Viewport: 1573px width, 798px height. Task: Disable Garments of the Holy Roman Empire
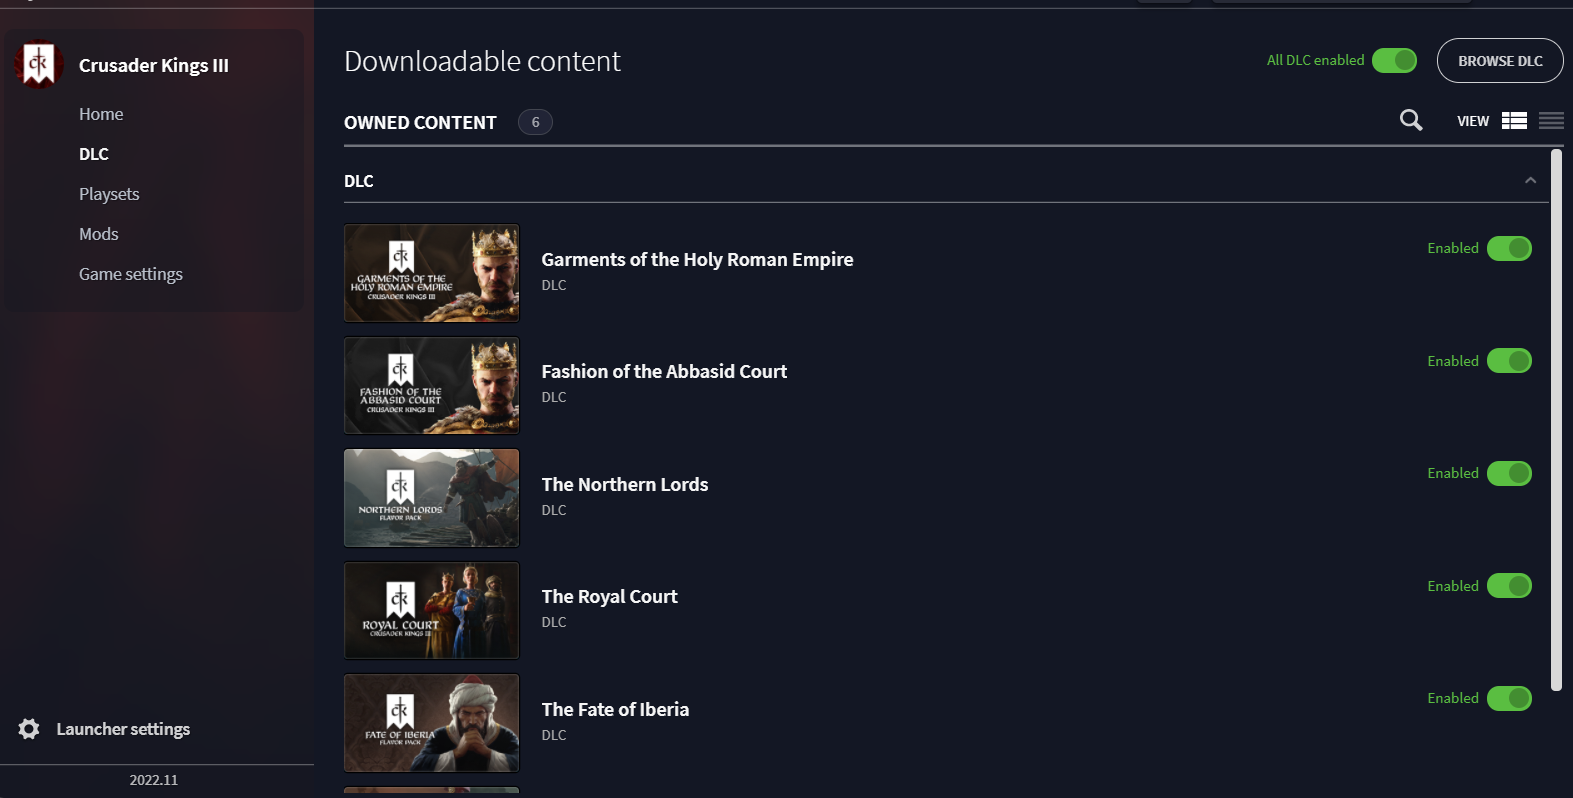click(x=1509, y=248)
